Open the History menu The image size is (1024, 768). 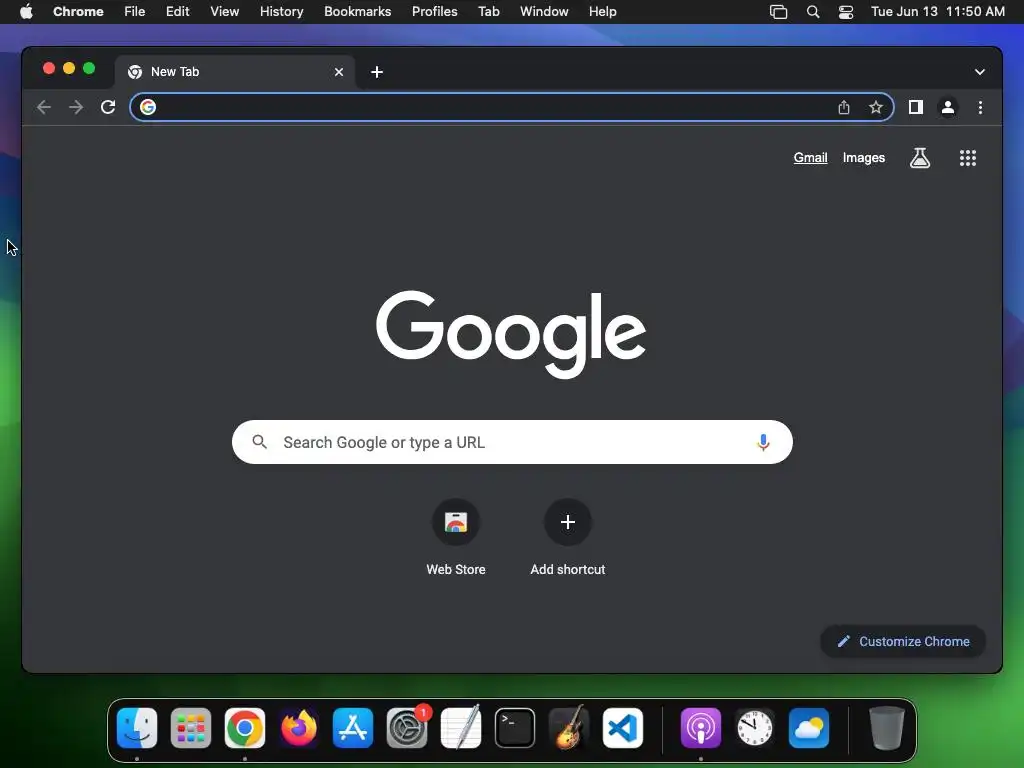click(x=281, y=12)
